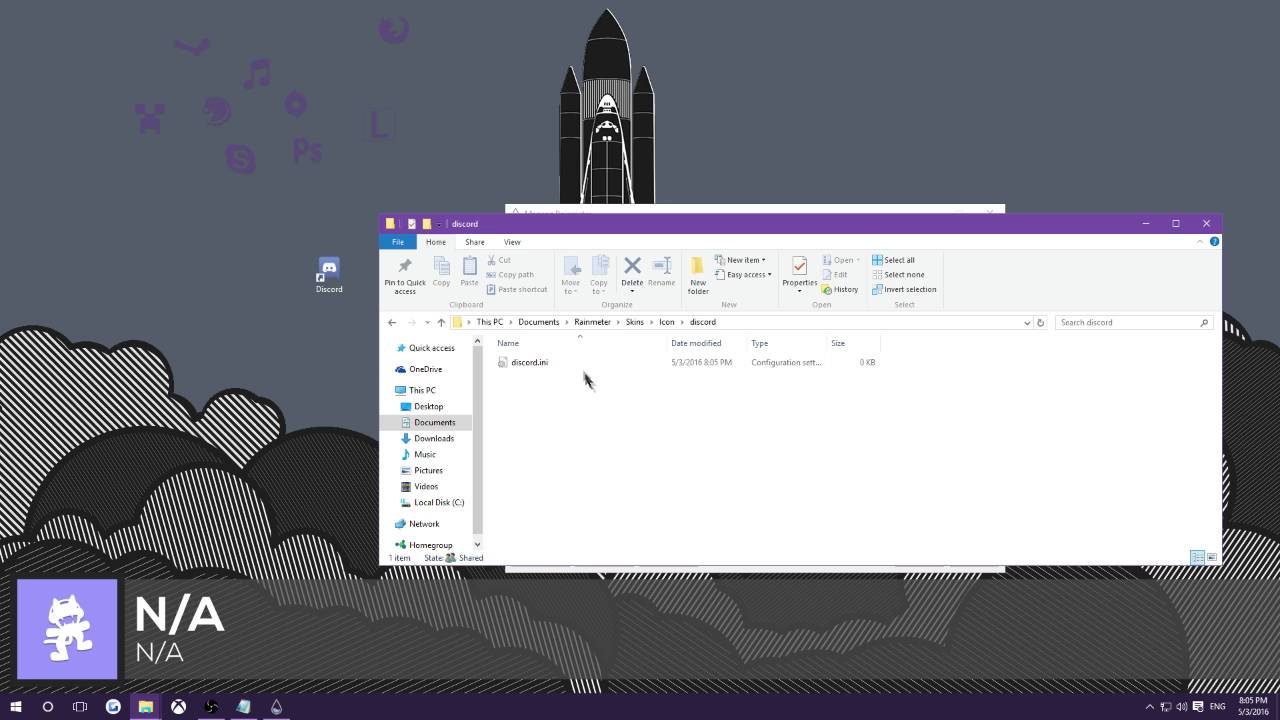The width and height of the screenshot is (1280, 720).
Task: Click Rainmeter in the address path
Action: coord(592,322)
